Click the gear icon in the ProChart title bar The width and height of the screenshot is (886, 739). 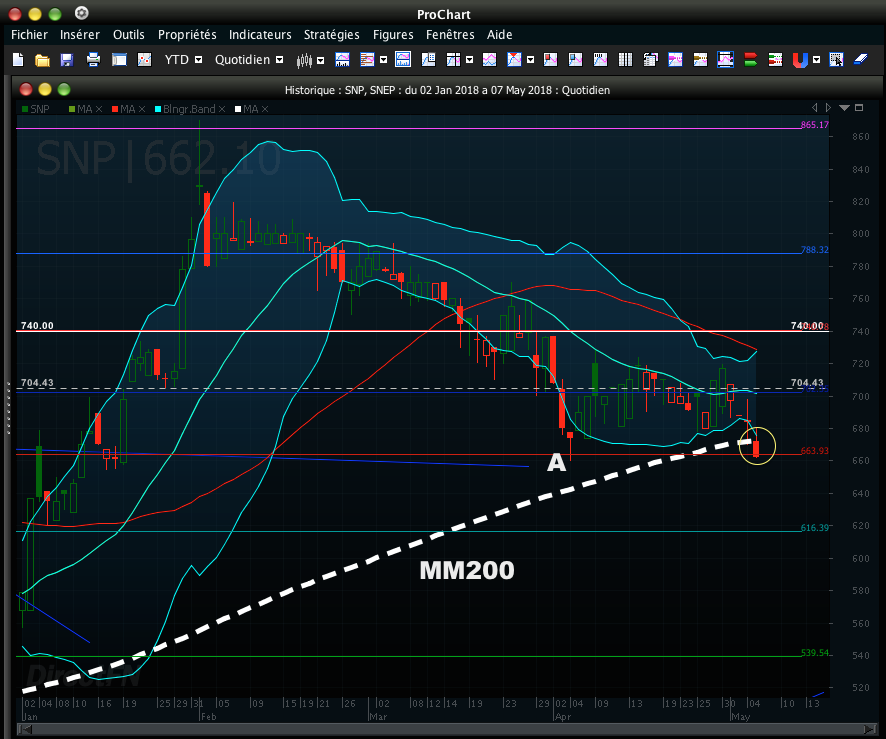[82, 13]
